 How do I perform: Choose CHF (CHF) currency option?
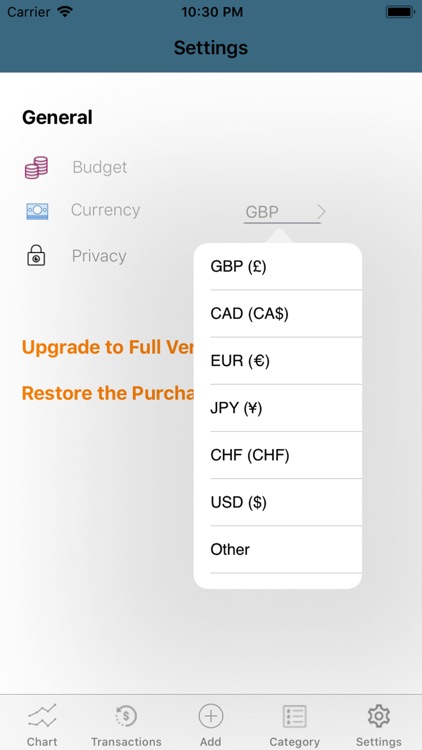[x=278, y=455]
